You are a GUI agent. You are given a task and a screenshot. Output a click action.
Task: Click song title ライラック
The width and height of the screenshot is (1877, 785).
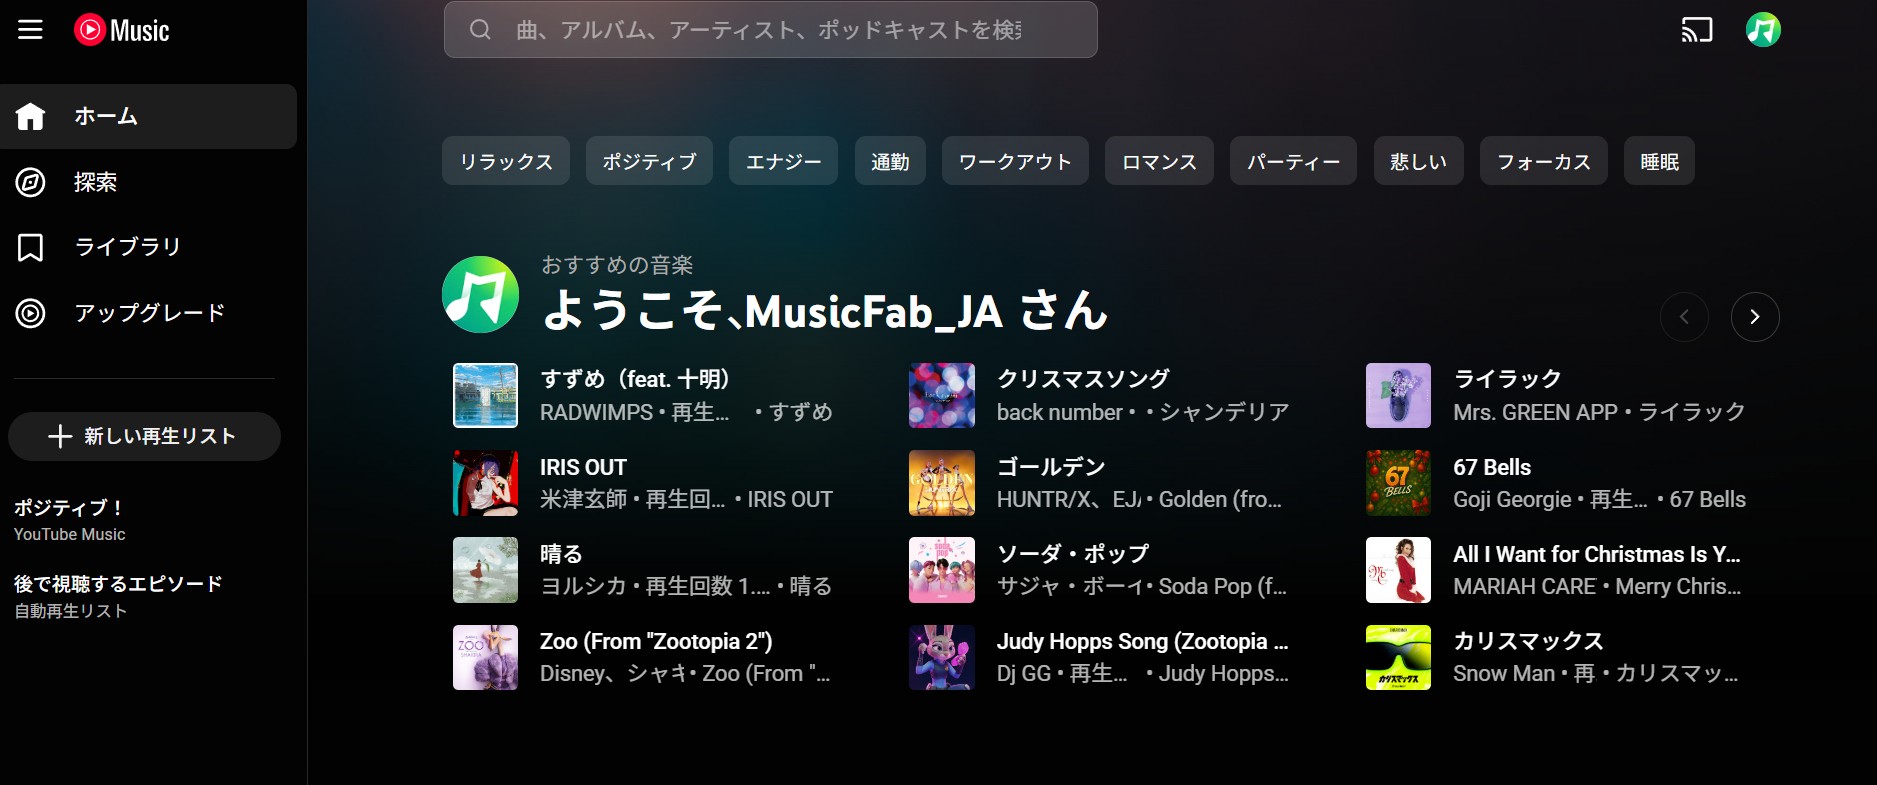(1507, 379)
